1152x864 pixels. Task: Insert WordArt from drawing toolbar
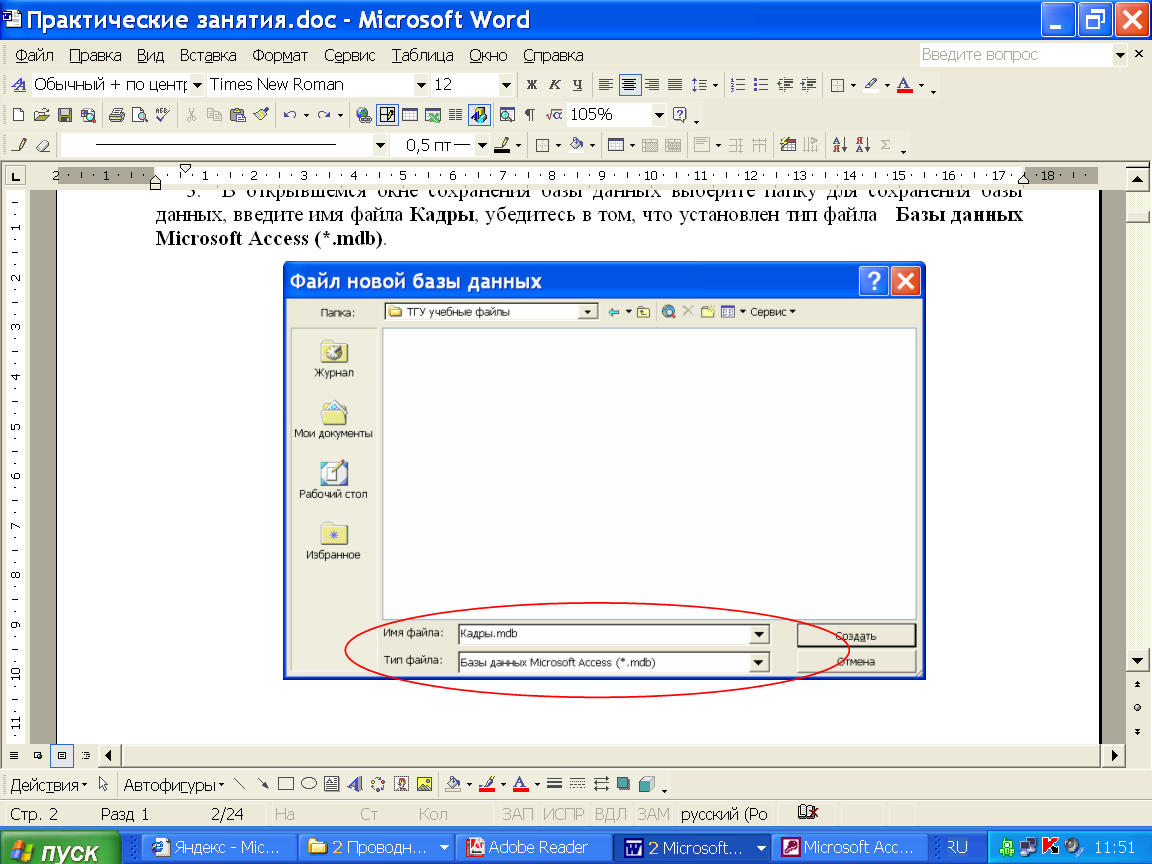pyautogui.click(x=355, y=784)
